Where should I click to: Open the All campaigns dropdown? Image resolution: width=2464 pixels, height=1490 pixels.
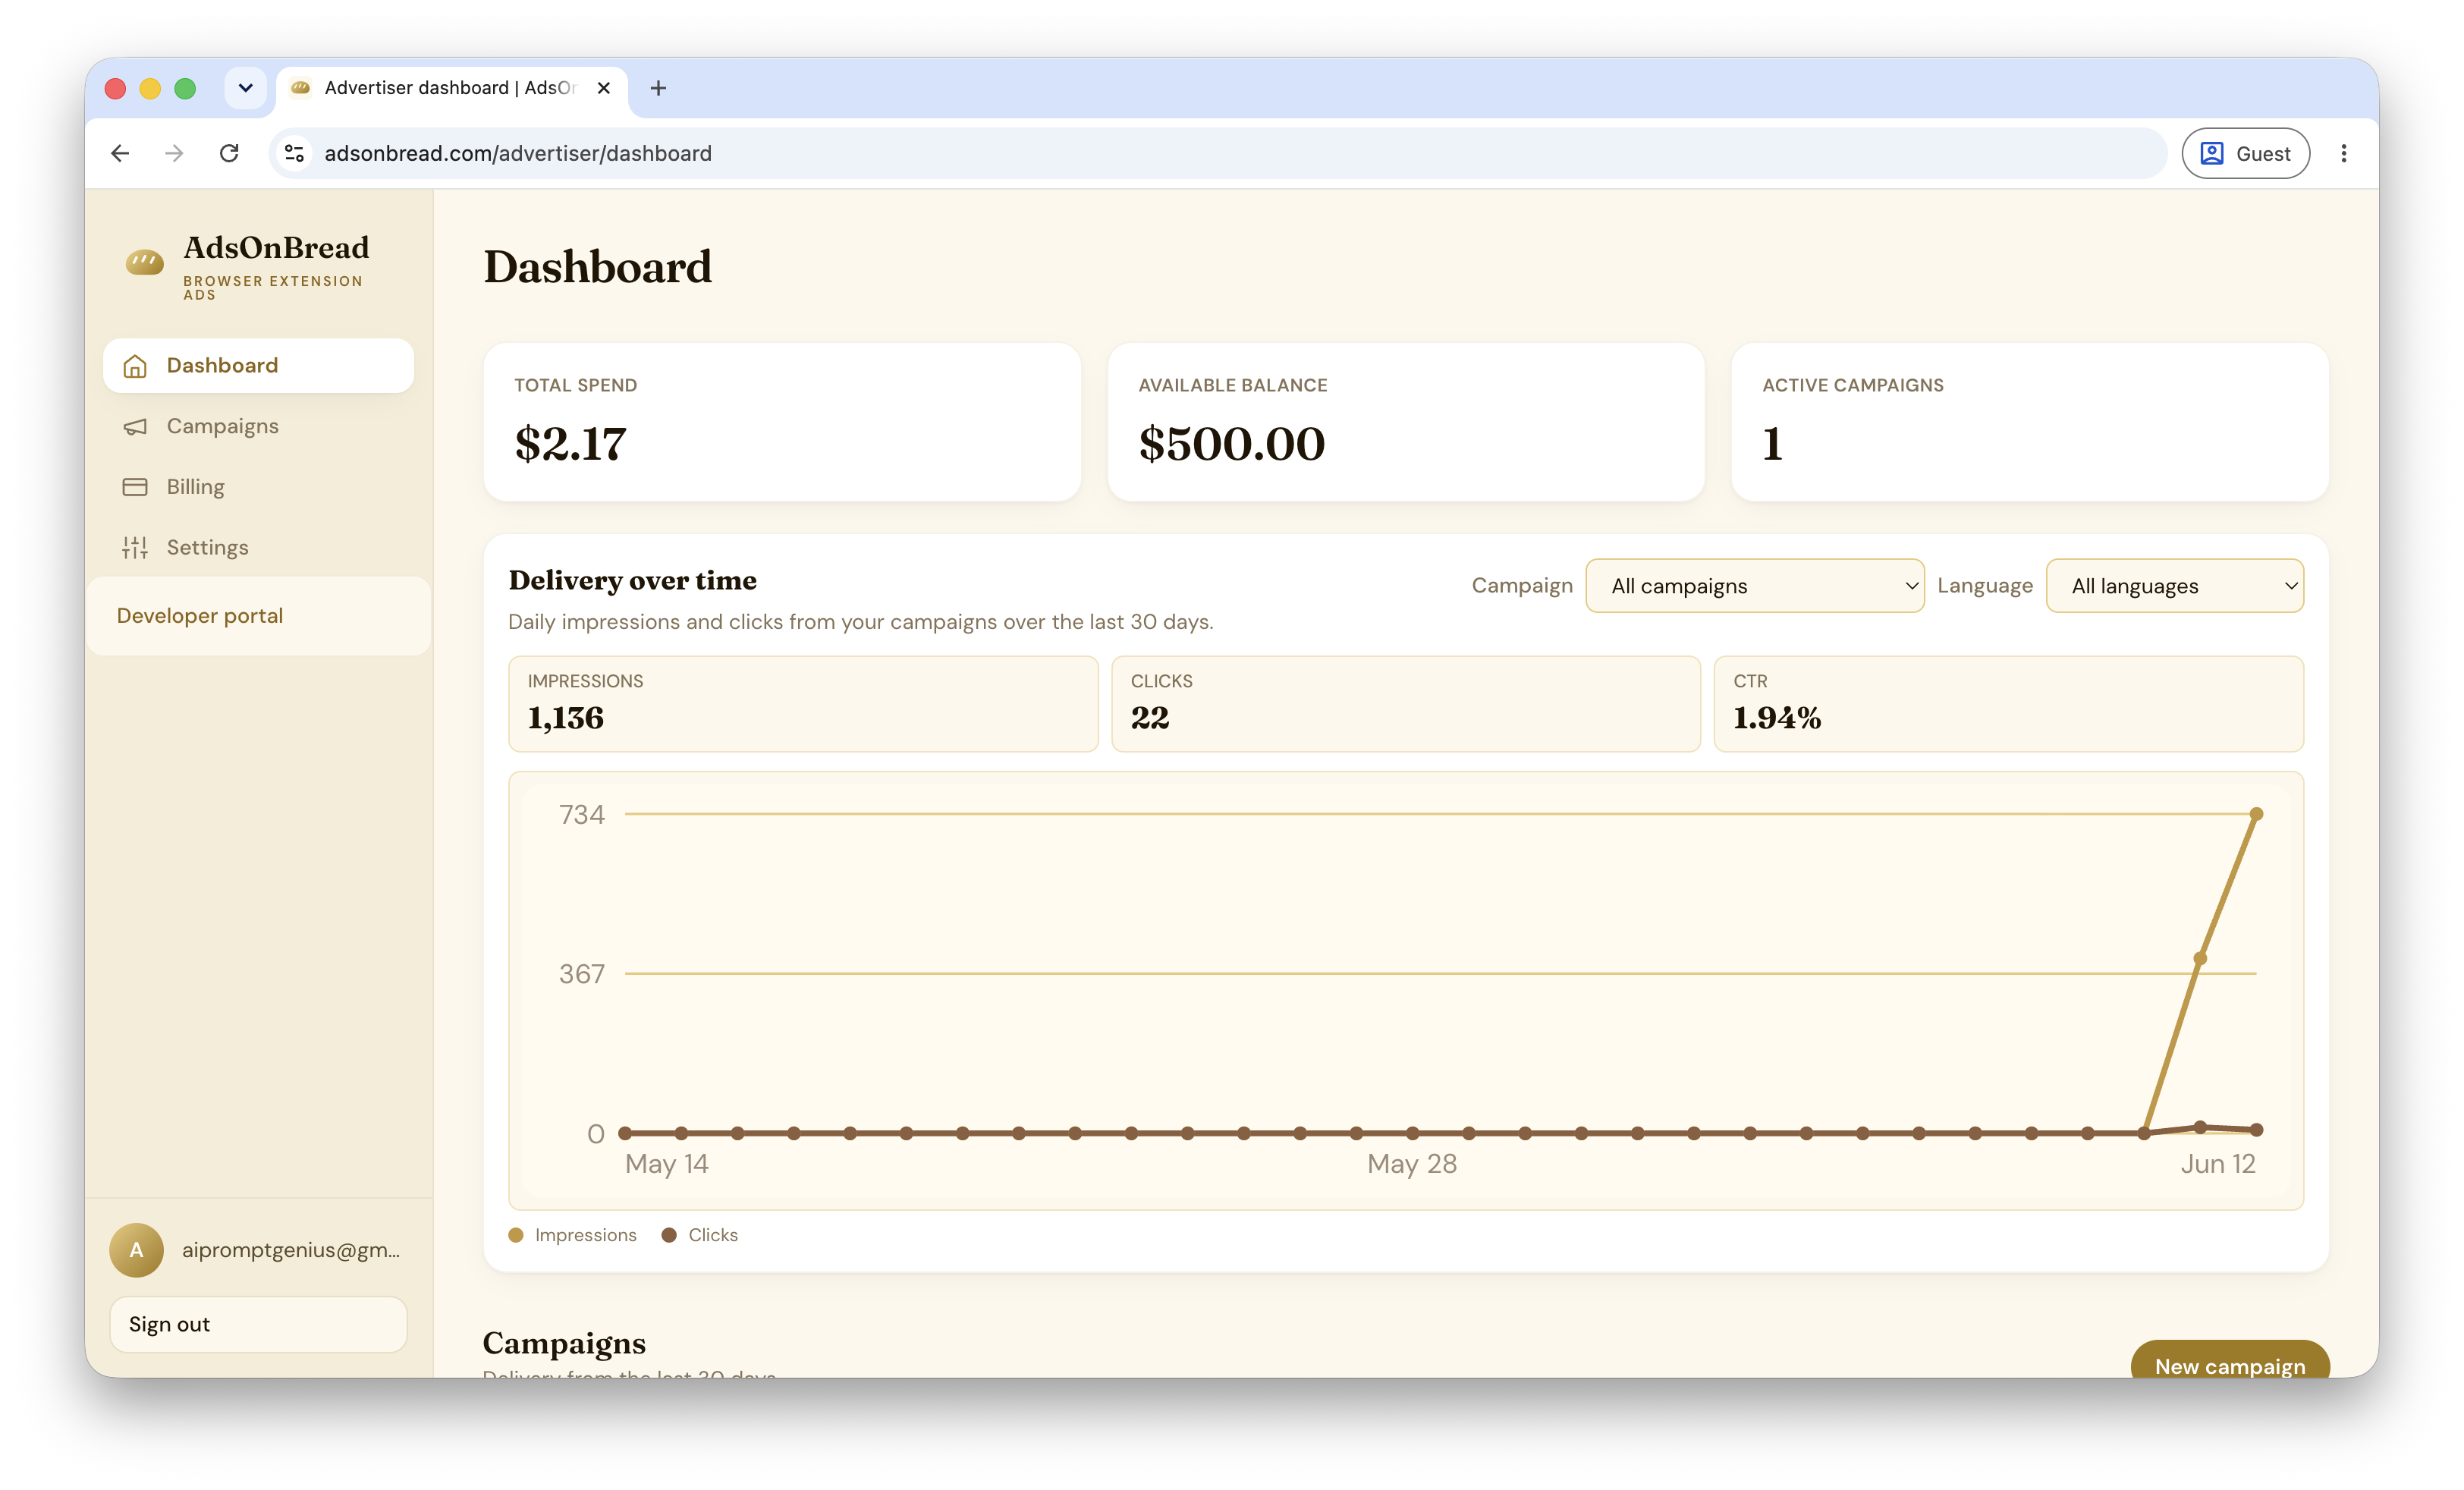pos(1754,586)
